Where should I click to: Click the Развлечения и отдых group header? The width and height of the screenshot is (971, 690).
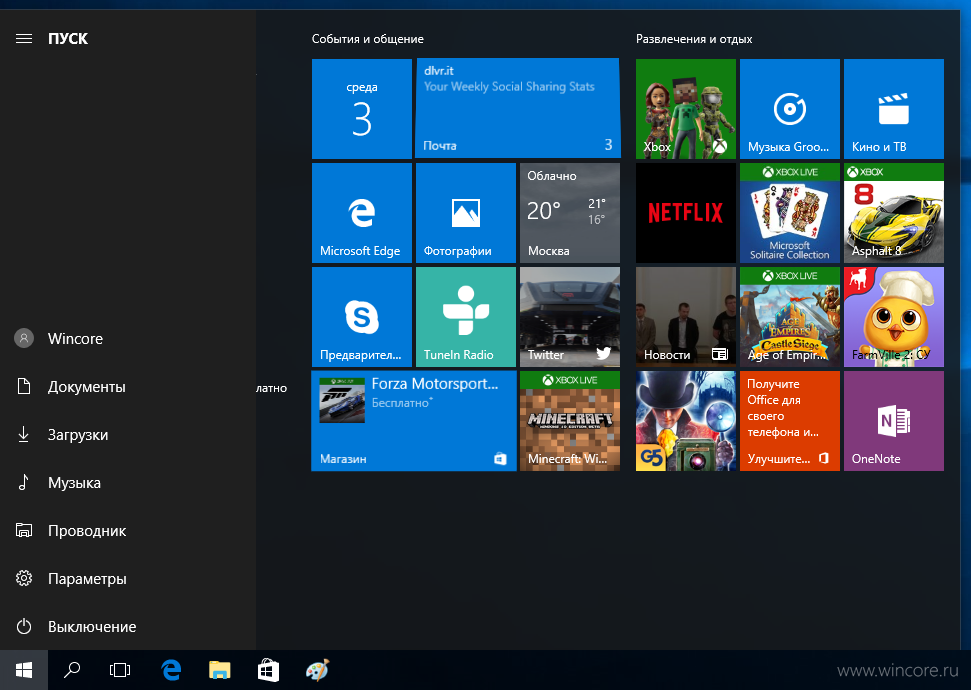694,39
